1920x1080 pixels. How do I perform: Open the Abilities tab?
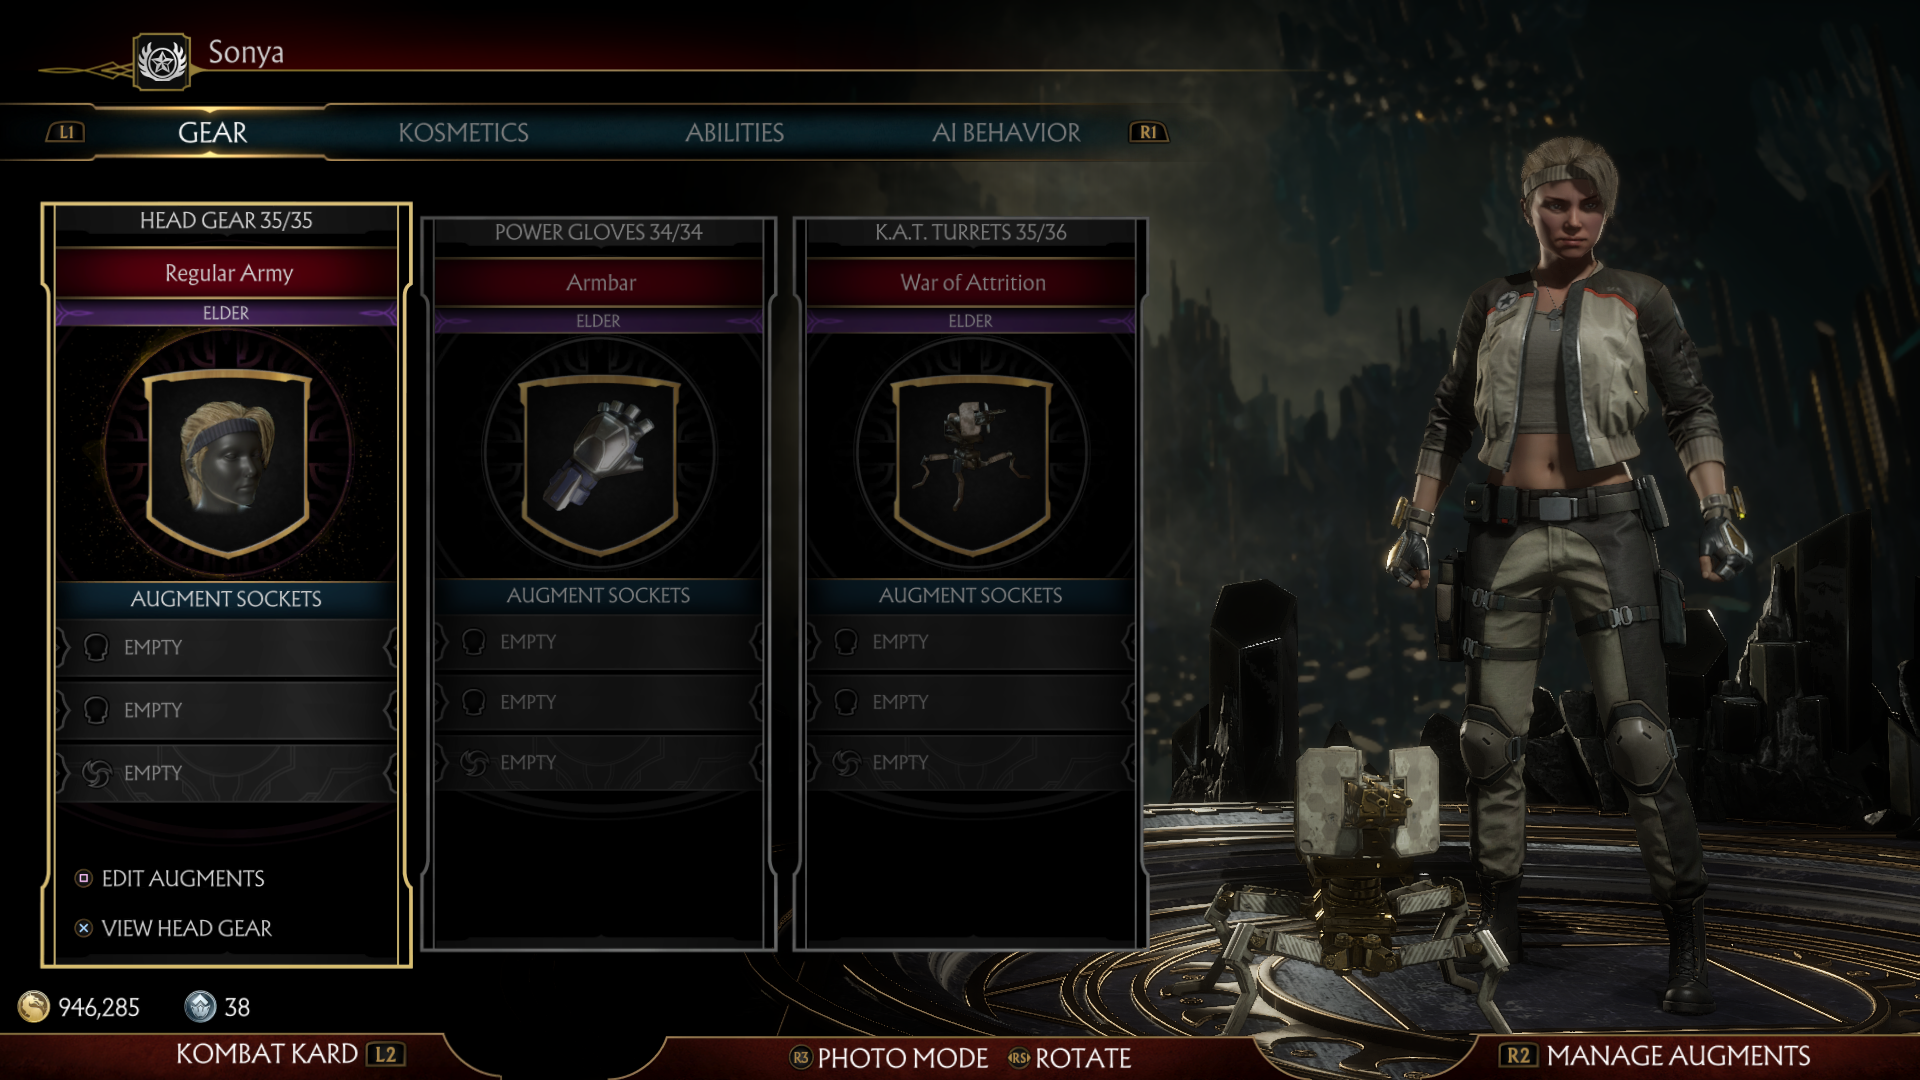(734, 132)
